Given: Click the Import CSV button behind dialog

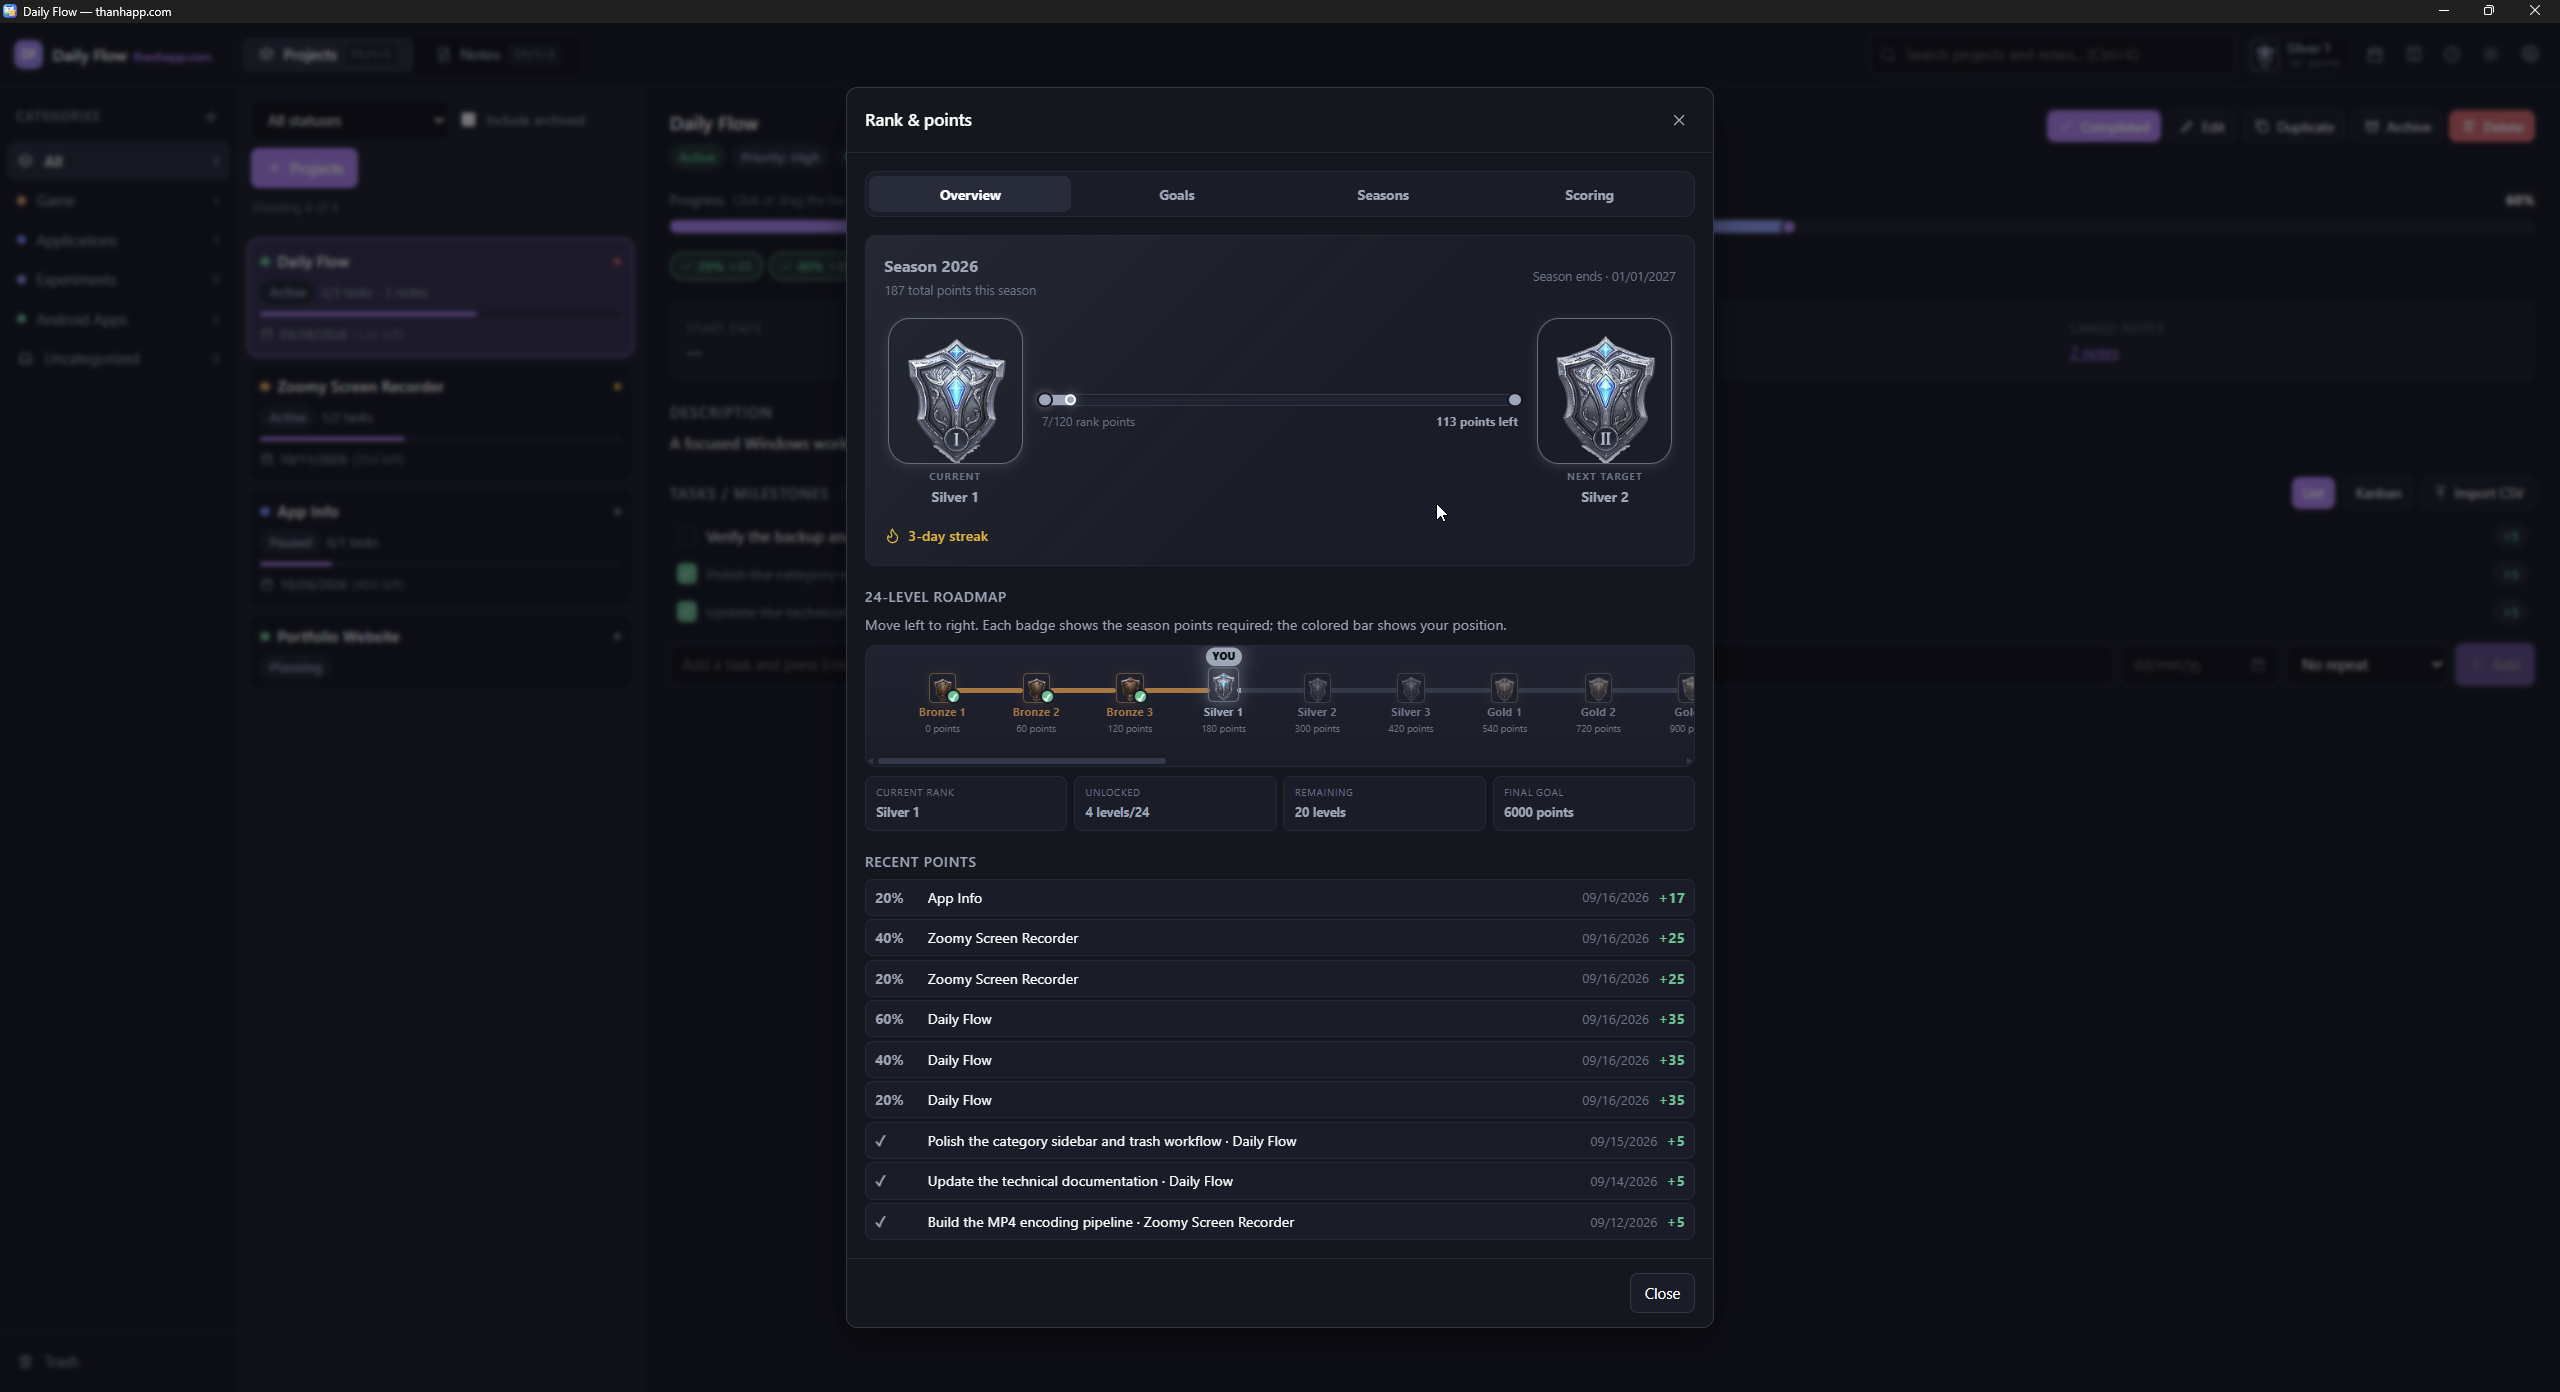Looking at the screenshot, I should click(2479, 493).
